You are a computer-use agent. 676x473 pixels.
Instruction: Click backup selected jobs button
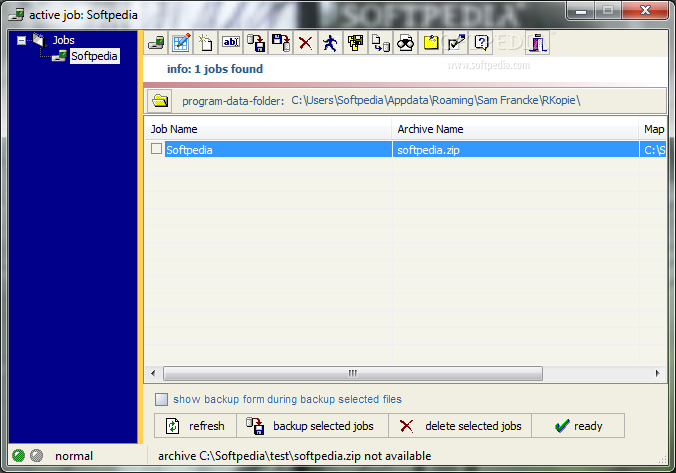point(312,426)
